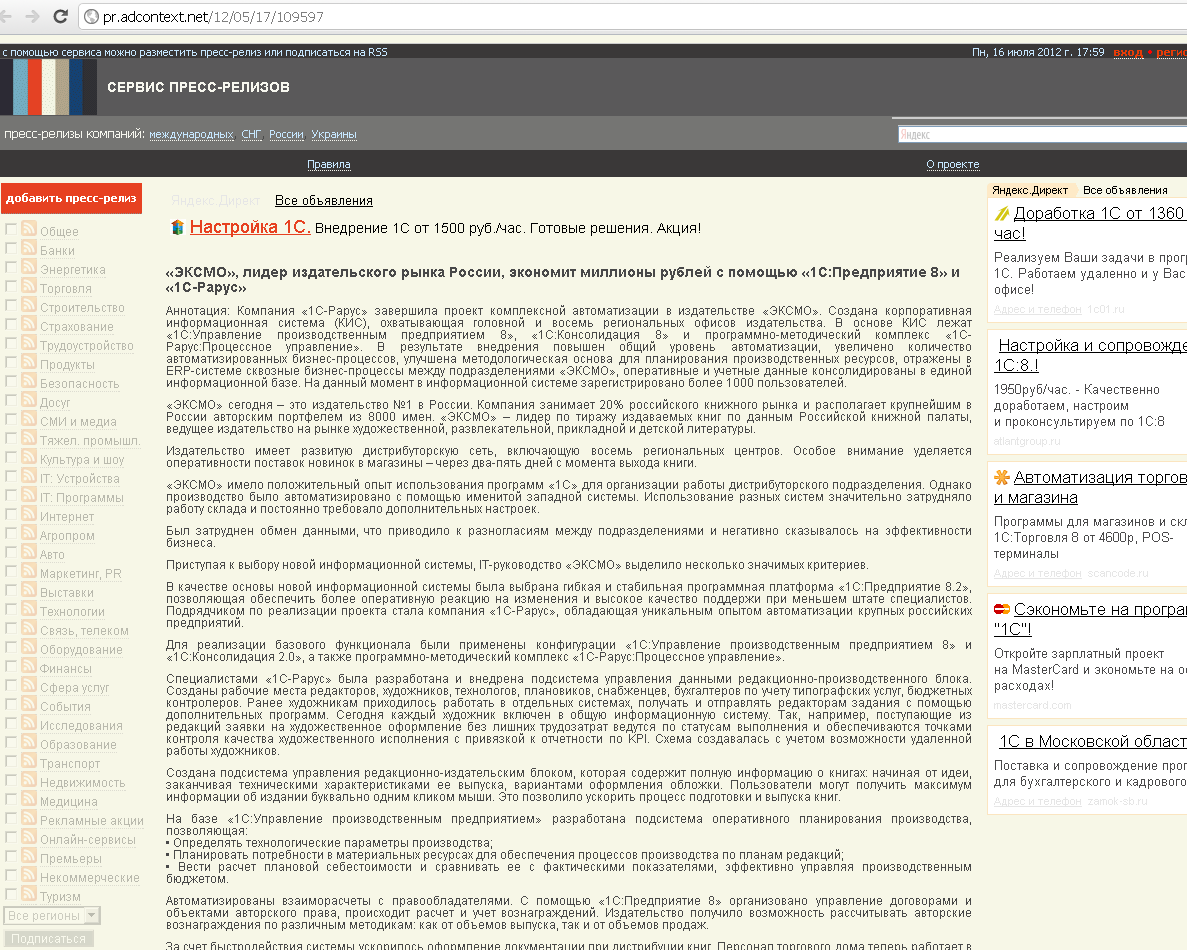The height and width of the screenshot is (950, 1187).
Task: Click the Подписаться button
Action: [48, 939]
